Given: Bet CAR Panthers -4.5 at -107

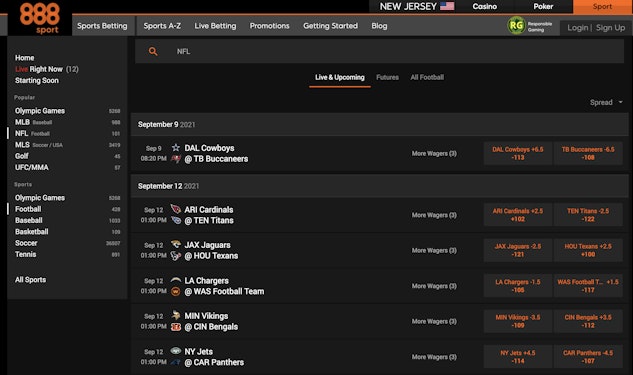Looking at the screenshot, I should pos(588,357).
